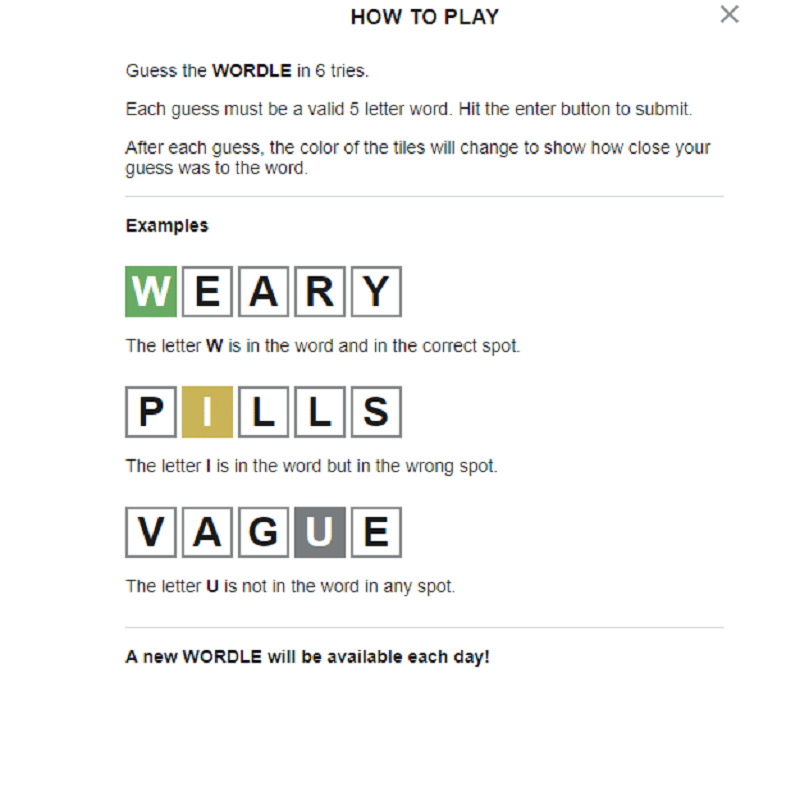
Task: Click the A tile in WEARY
Action: tap(263, 292)
